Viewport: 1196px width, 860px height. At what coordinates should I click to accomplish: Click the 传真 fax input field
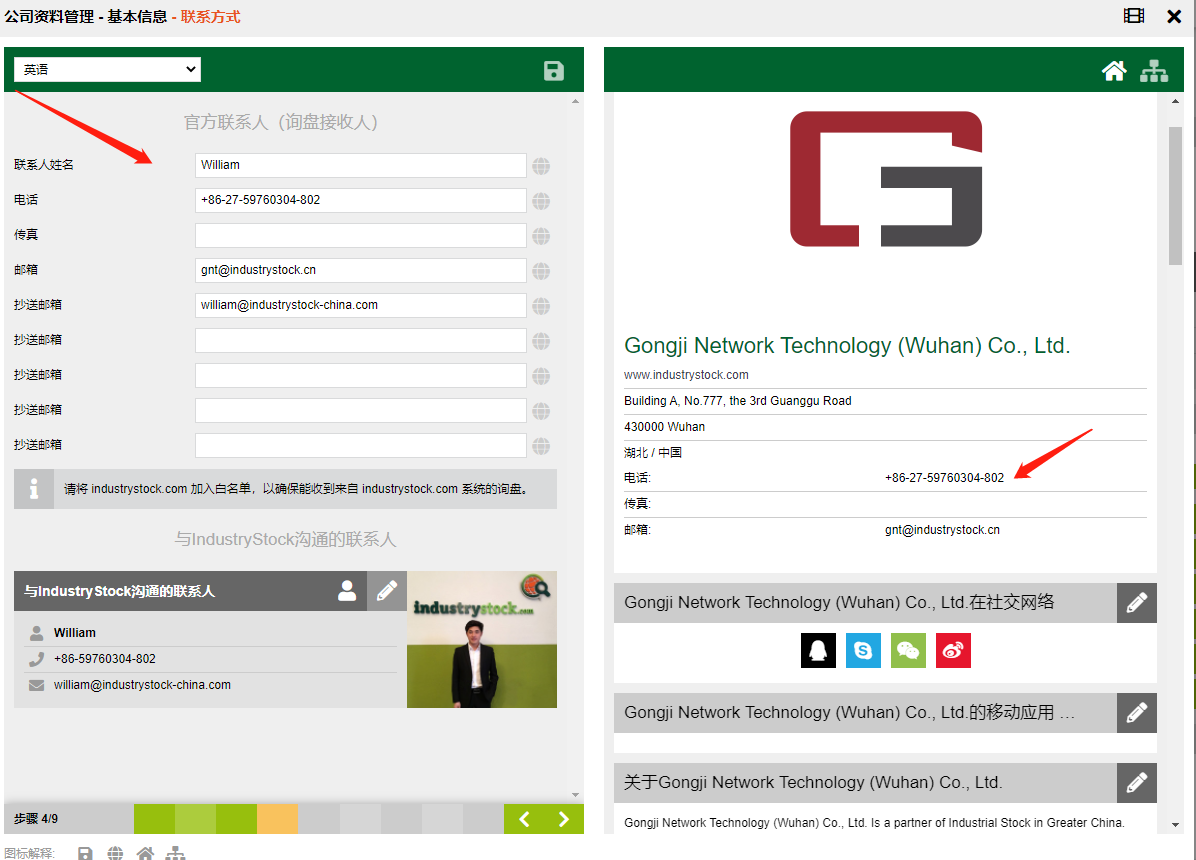tap(360, 235)
